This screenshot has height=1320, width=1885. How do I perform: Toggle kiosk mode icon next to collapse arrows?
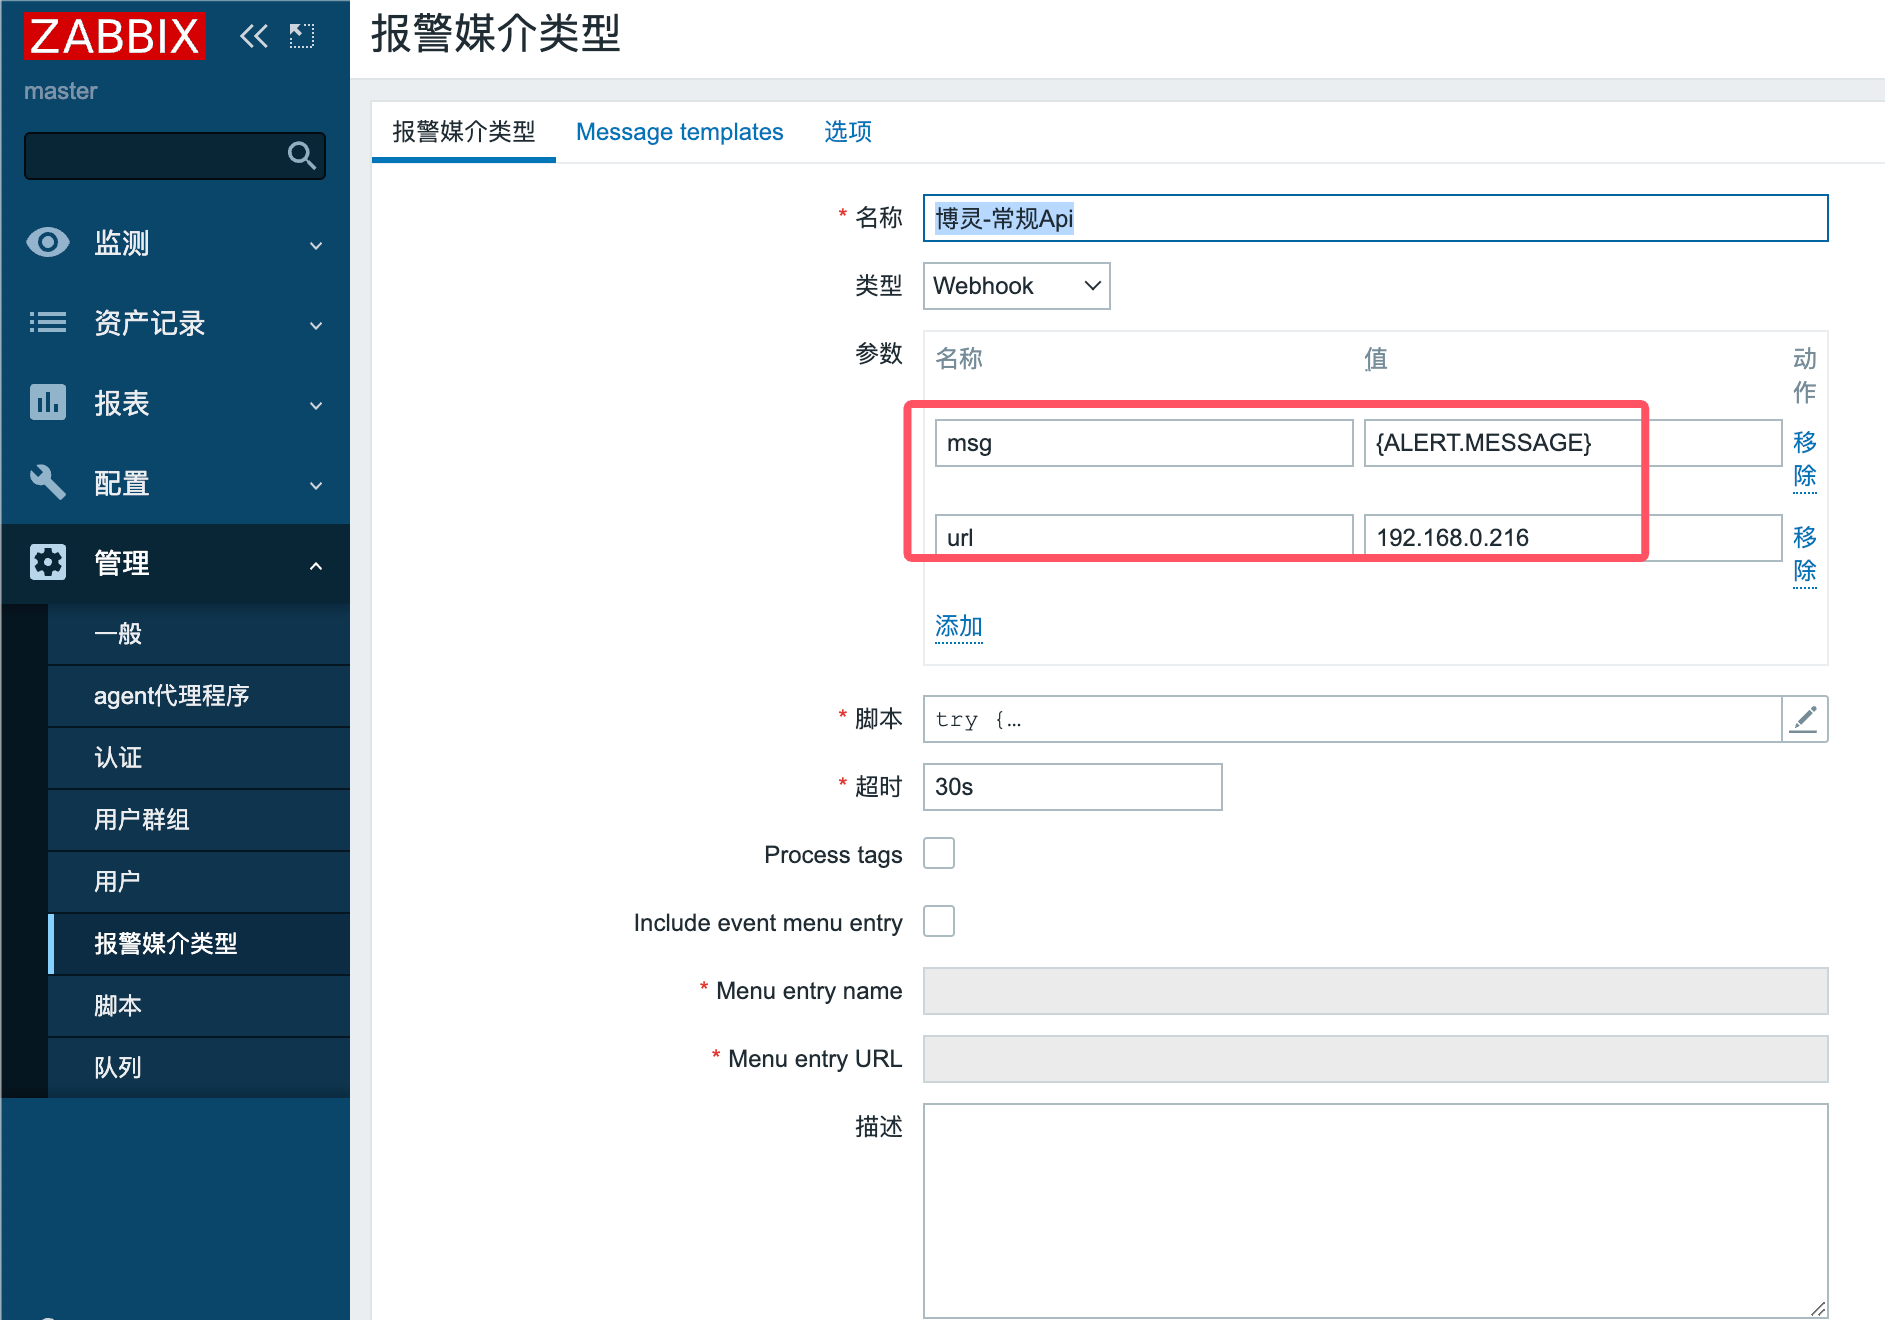point(302,37)
